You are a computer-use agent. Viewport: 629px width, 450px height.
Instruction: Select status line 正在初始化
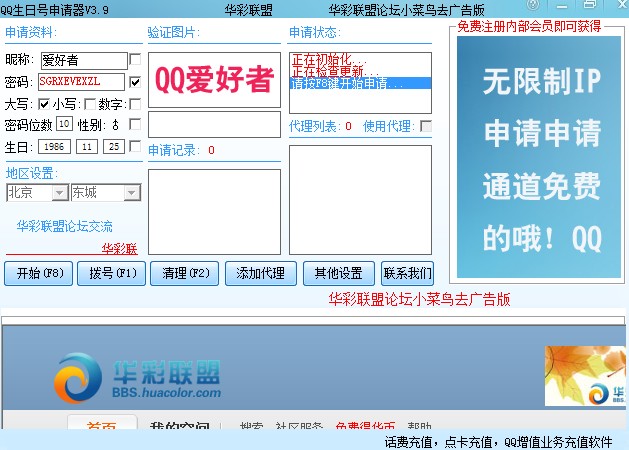(x=329, y=60)
